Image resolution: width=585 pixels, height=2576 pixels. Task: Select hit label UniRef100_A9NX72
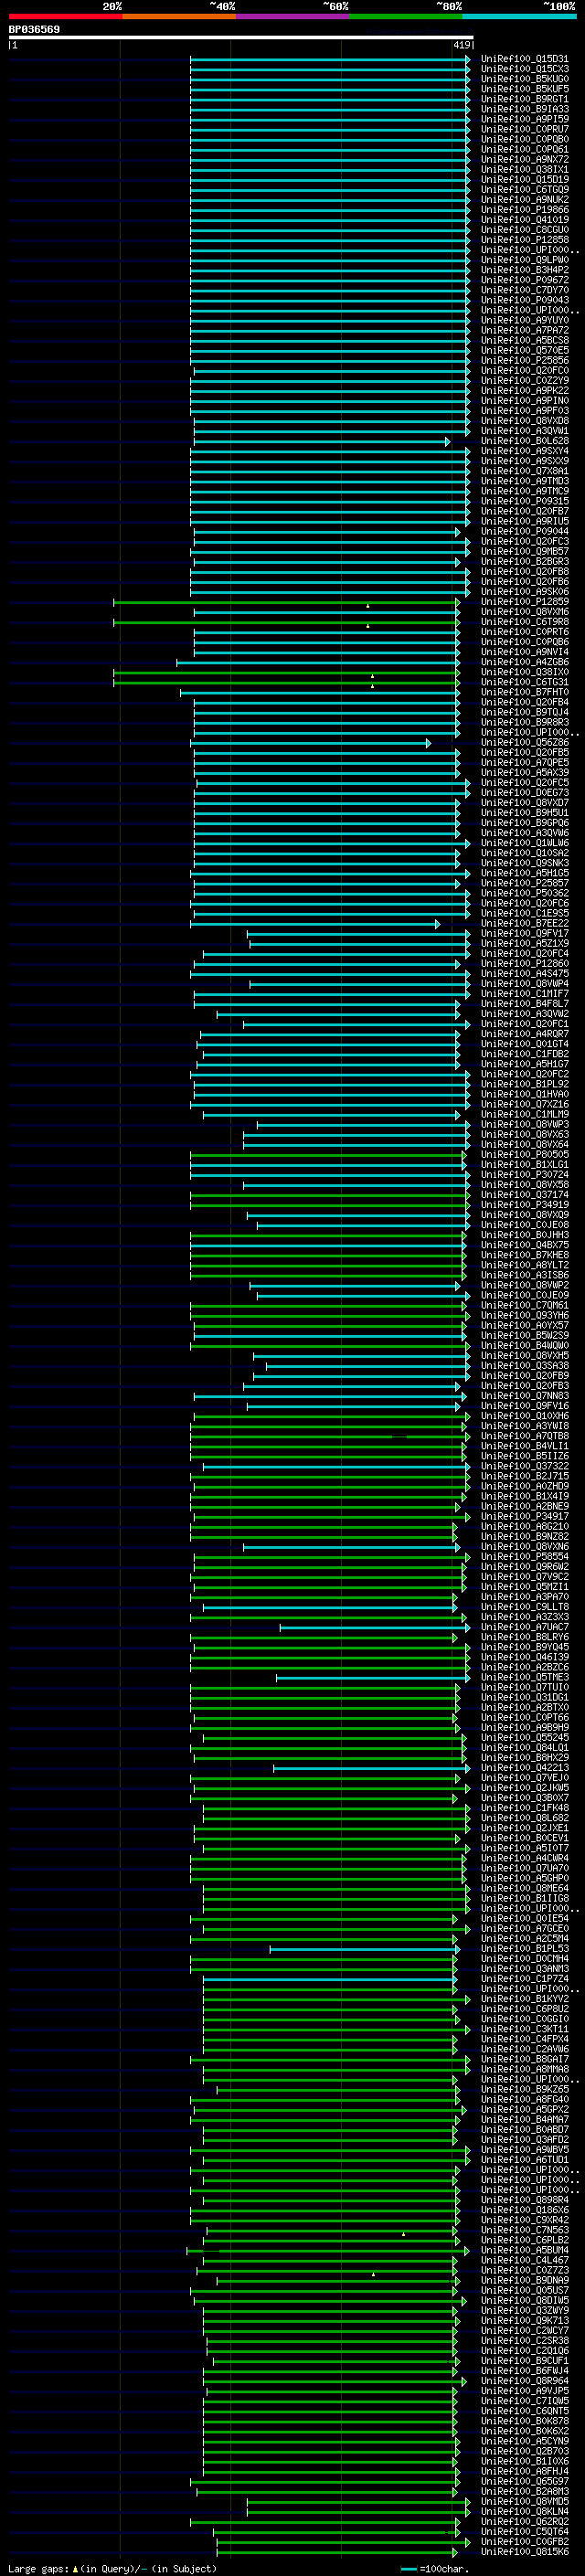[x=524, y=159]
